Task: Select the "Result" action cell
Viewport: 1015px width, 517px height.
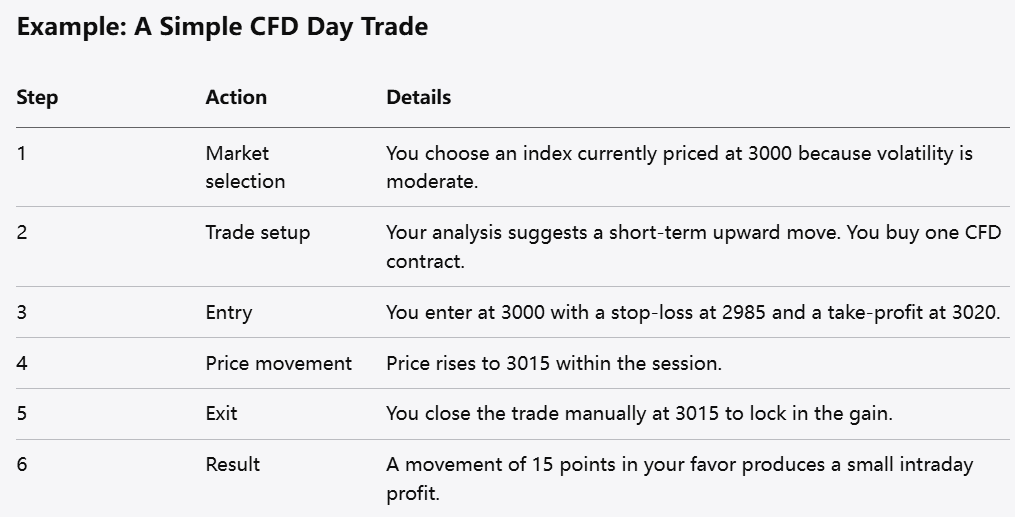Action: tap(232, 464)
